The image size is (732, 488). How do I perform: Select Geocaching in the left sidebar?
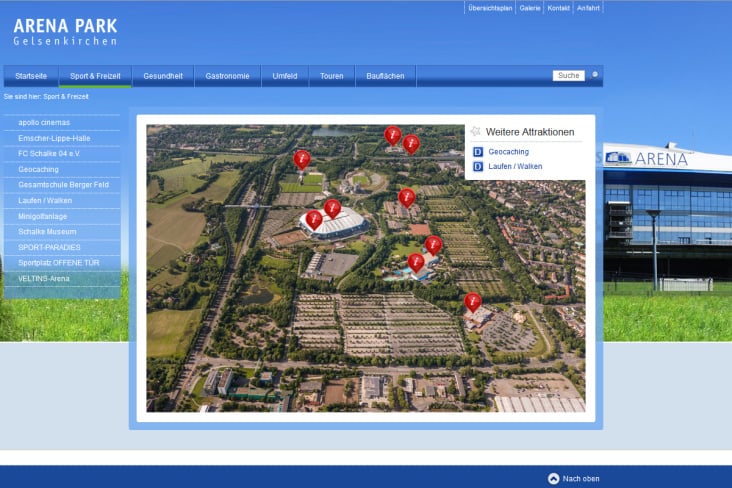pyautogui.click(x=62, y=170)
